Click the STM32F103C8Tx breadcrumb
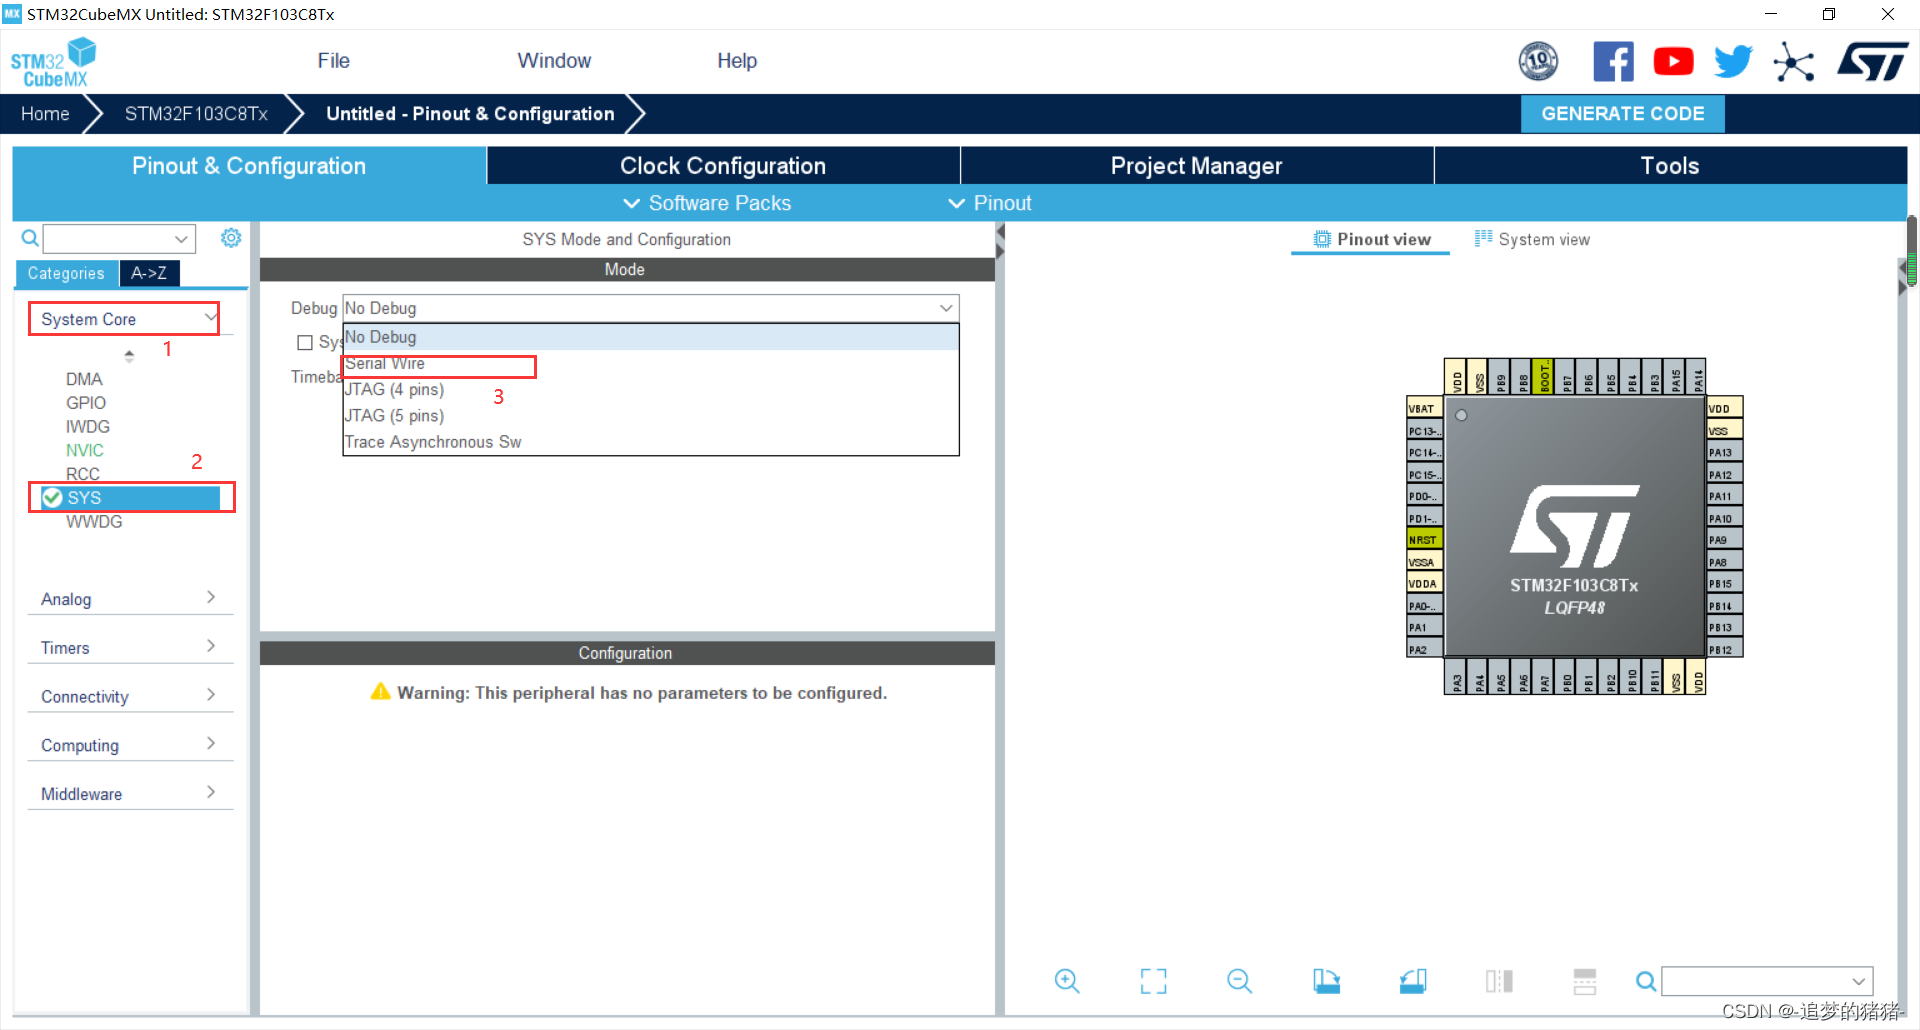Image resolution: width=1920 pixels, height=1030 pixels. click(196, 114)
